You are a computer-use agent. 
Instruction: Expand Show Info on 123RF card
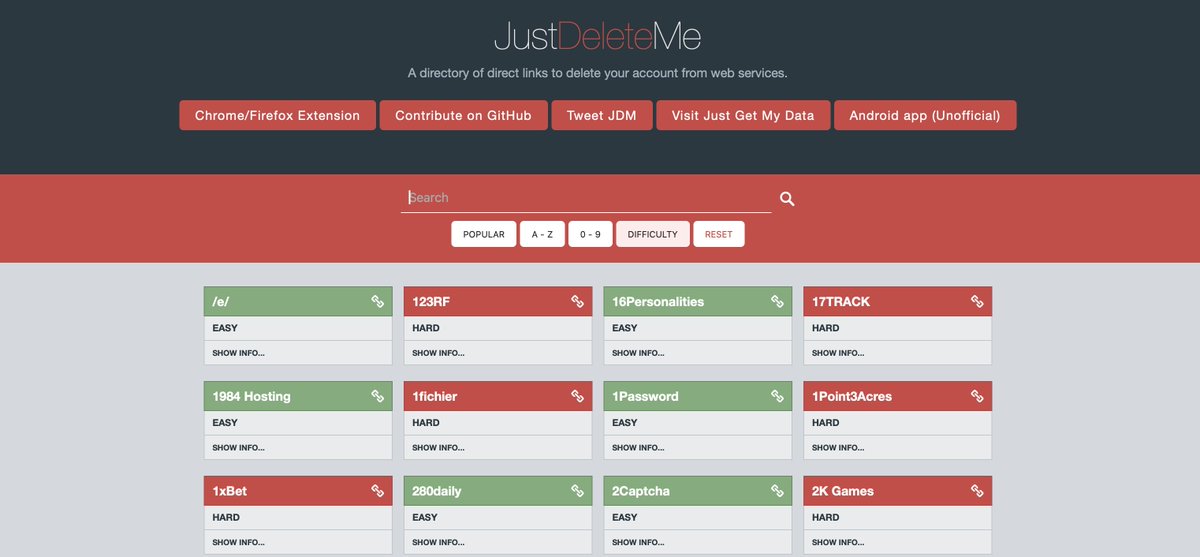(438, 353)
